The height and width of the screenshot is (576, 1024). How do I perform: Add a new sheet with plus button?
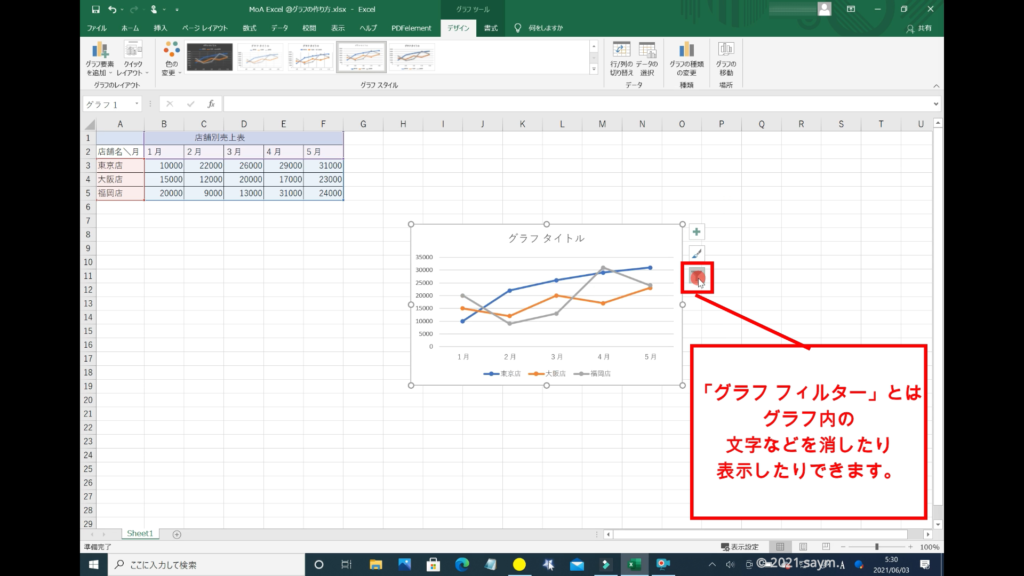coord(177,534)
